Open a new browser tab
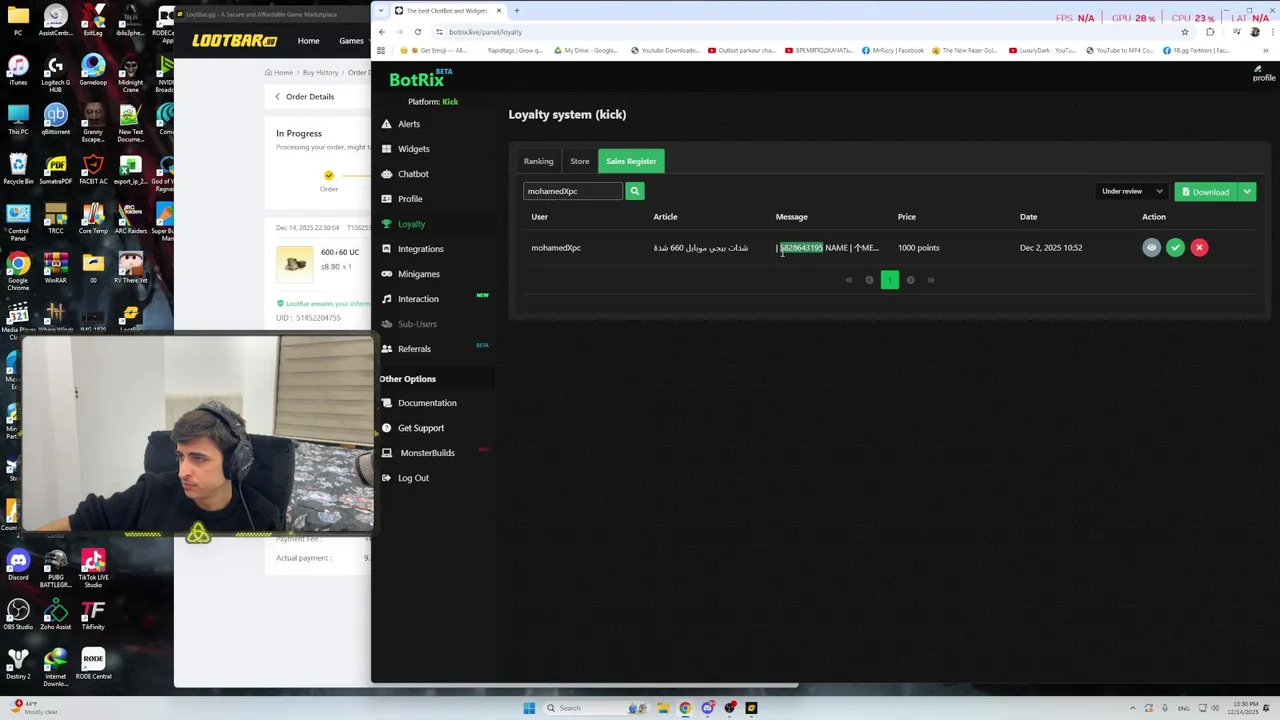The image size is (1280, 720). click(x=516, y=11)
